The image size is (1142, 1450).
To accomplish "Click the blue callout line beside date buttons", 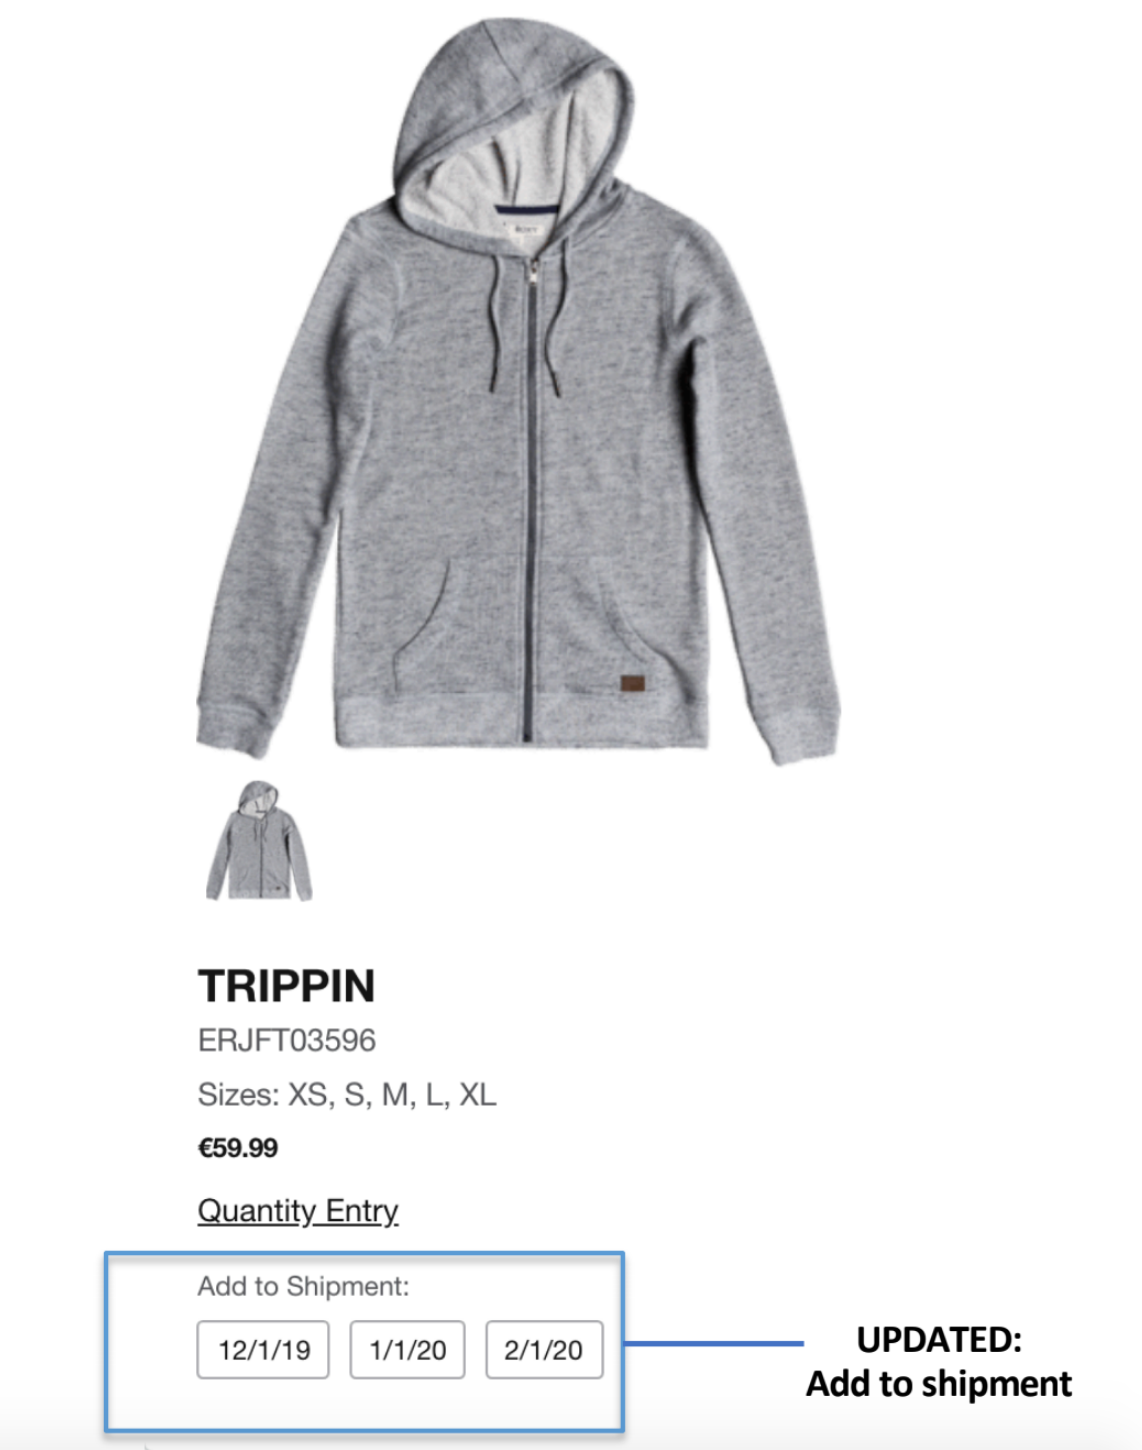I will point(714,1343).
